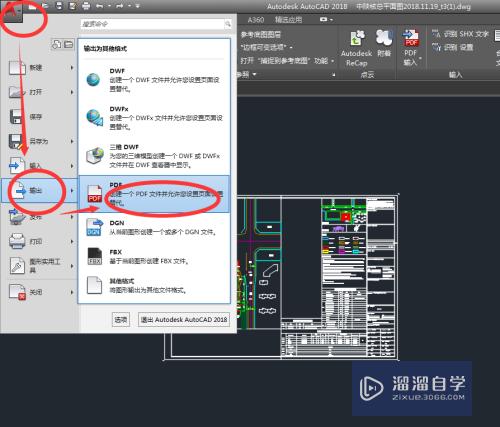500x427 pixels.
Task: Click the magnifier icon in the search box
Action: click(x=228, y=24)
